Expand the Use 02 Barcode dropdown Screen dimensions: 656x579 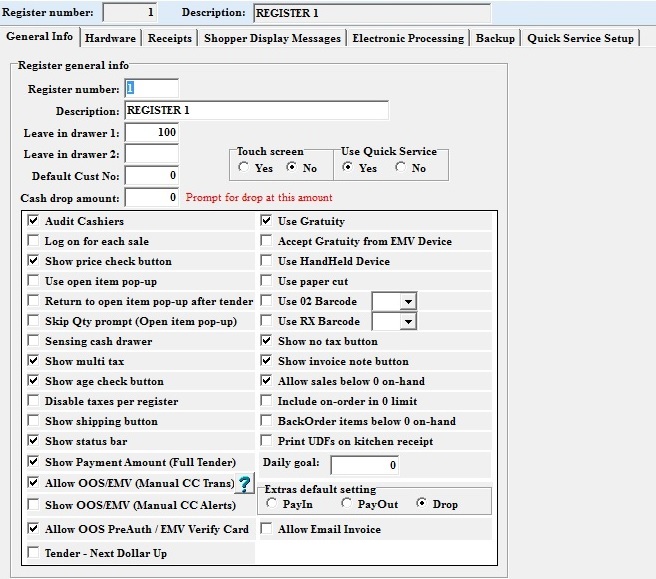click(x=406, y=301)
